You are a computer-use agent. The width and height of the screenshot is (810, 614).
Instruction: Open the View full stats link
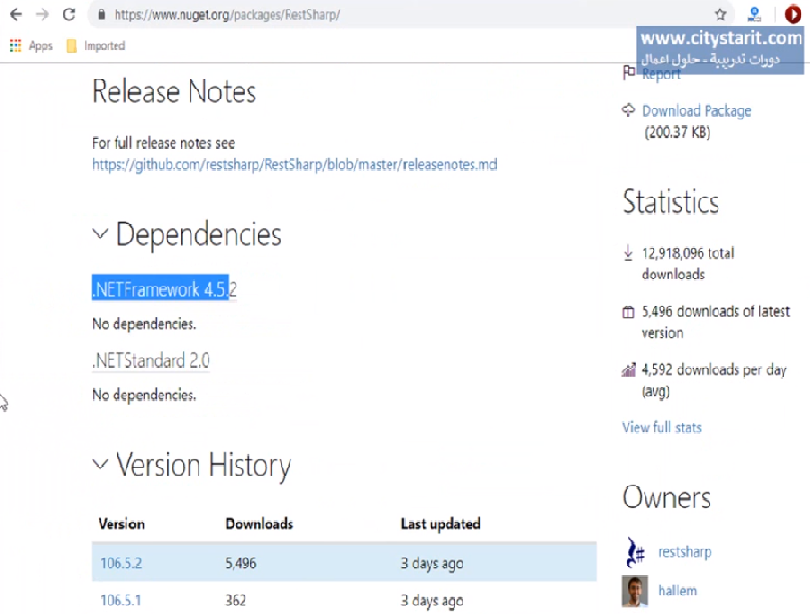pyautogui.click(x=662, y=428)
